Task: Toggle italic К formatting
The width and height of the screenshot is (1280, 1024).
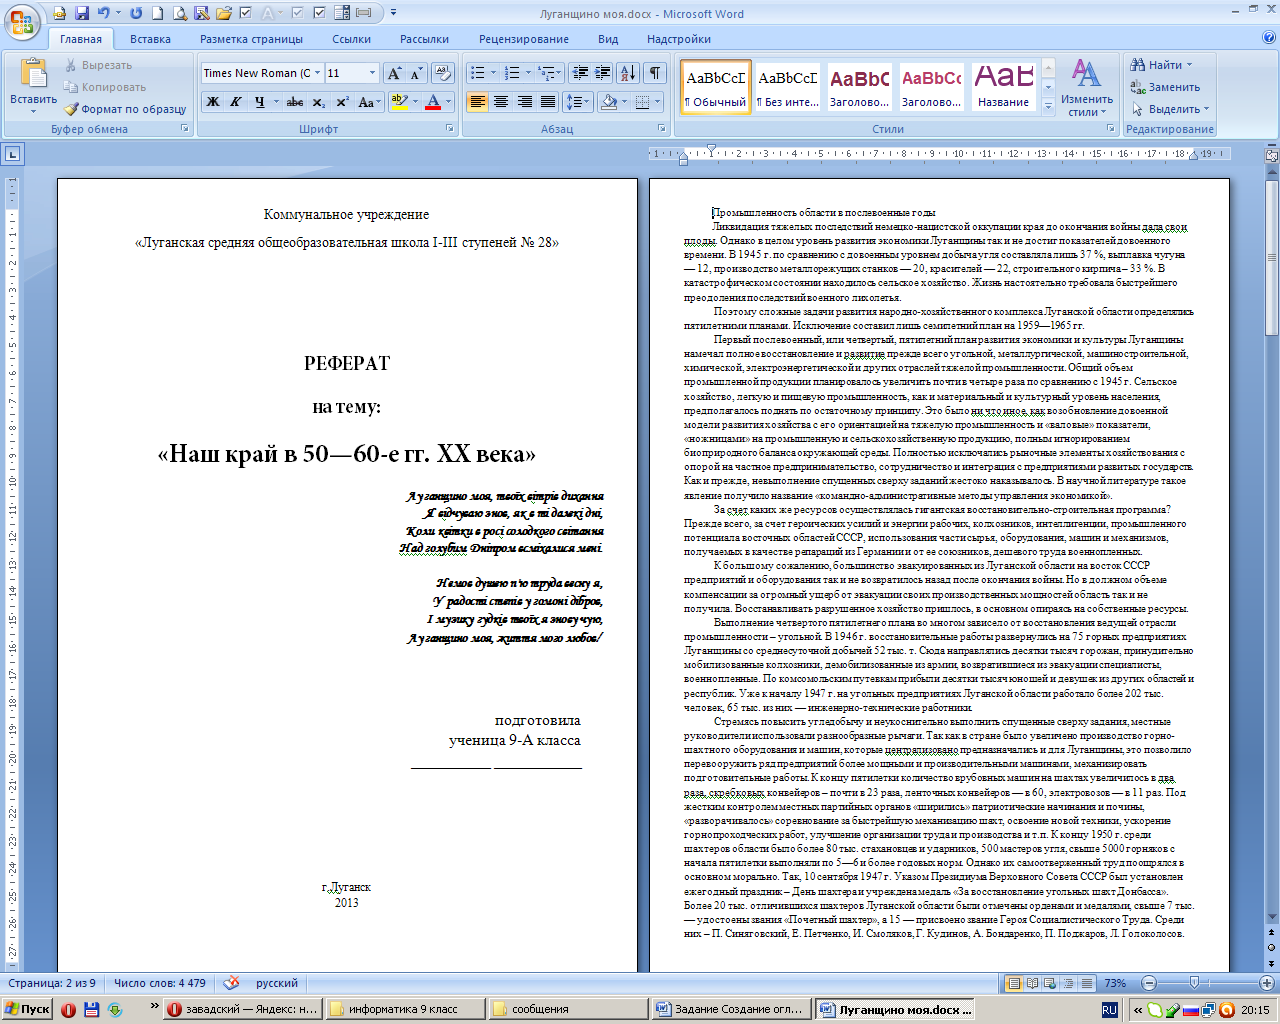Action: pyautogui.click(x=236, y=102)
